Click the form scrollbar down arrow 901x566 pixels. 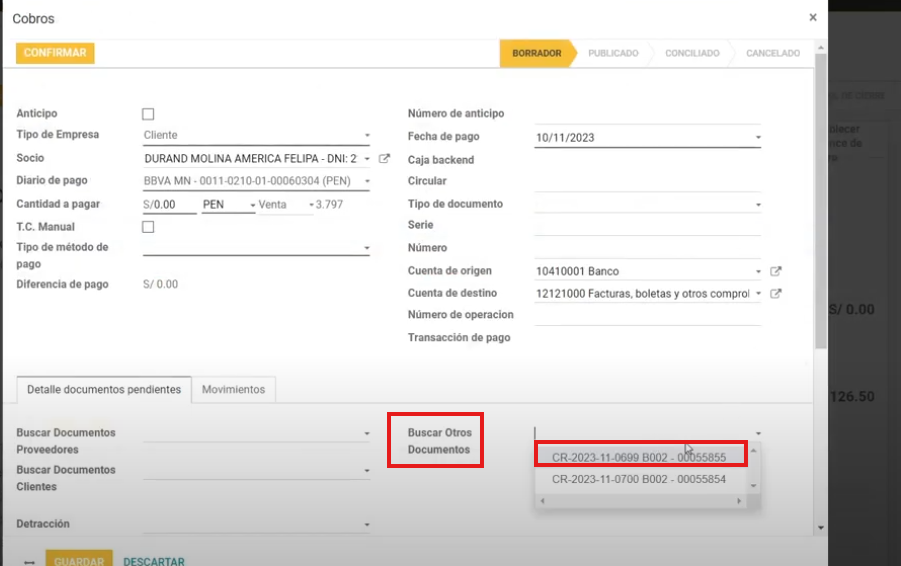pos(821,528)
